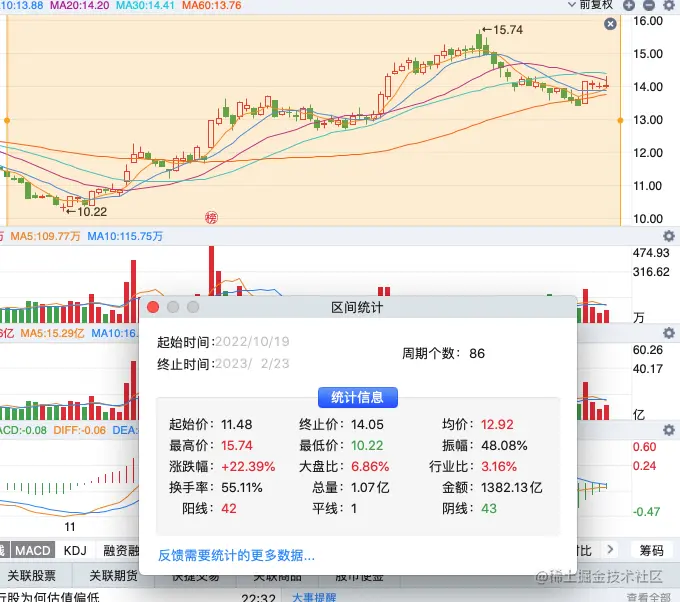The height and width of the screenshot is (602, 680).
Task: Select the 筹码 chip distribution tab
Action: point(651,550)
